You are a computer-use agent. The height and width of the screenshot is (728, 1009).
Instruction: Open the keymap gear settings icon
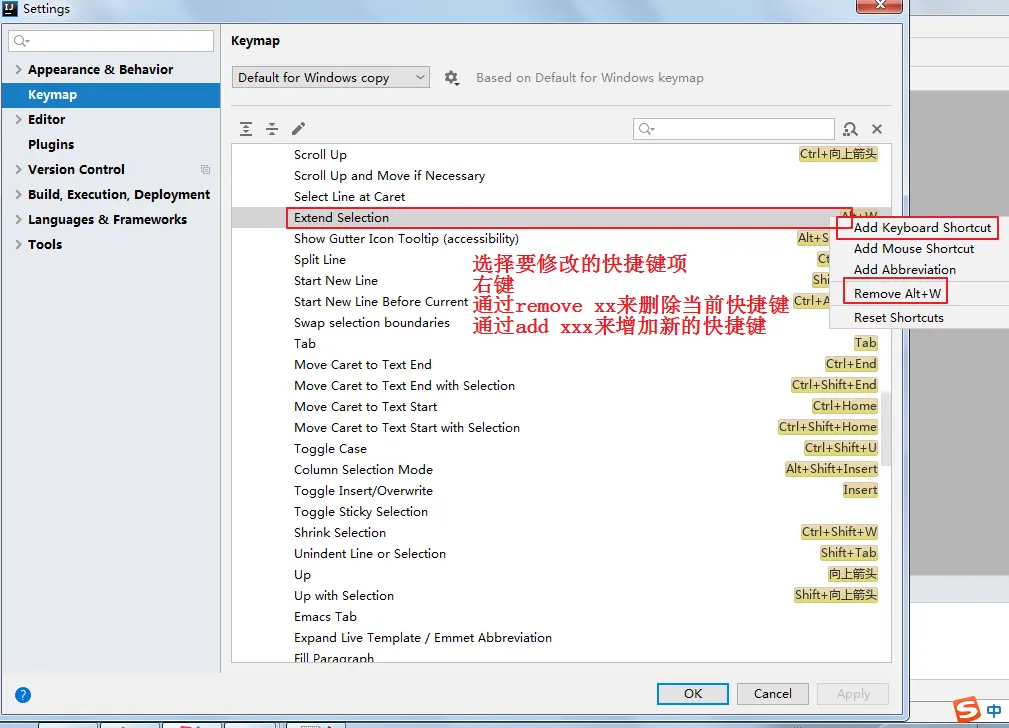pos(451,78)
